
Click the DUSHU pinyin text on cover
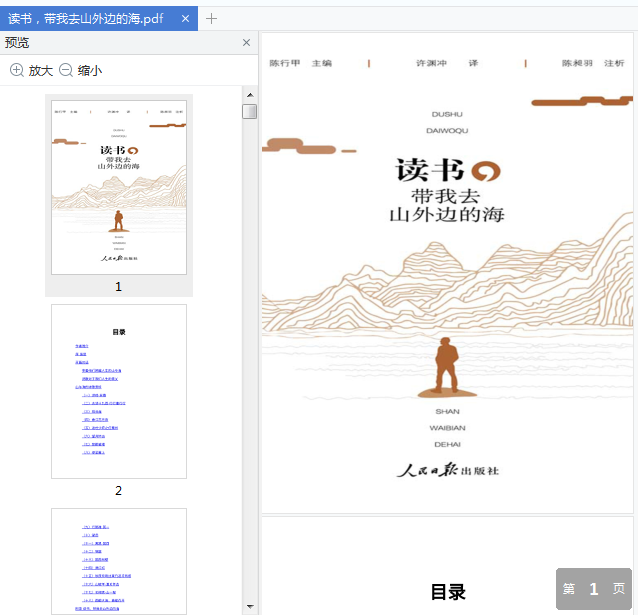pyautogui.click(x=447, y=114)
